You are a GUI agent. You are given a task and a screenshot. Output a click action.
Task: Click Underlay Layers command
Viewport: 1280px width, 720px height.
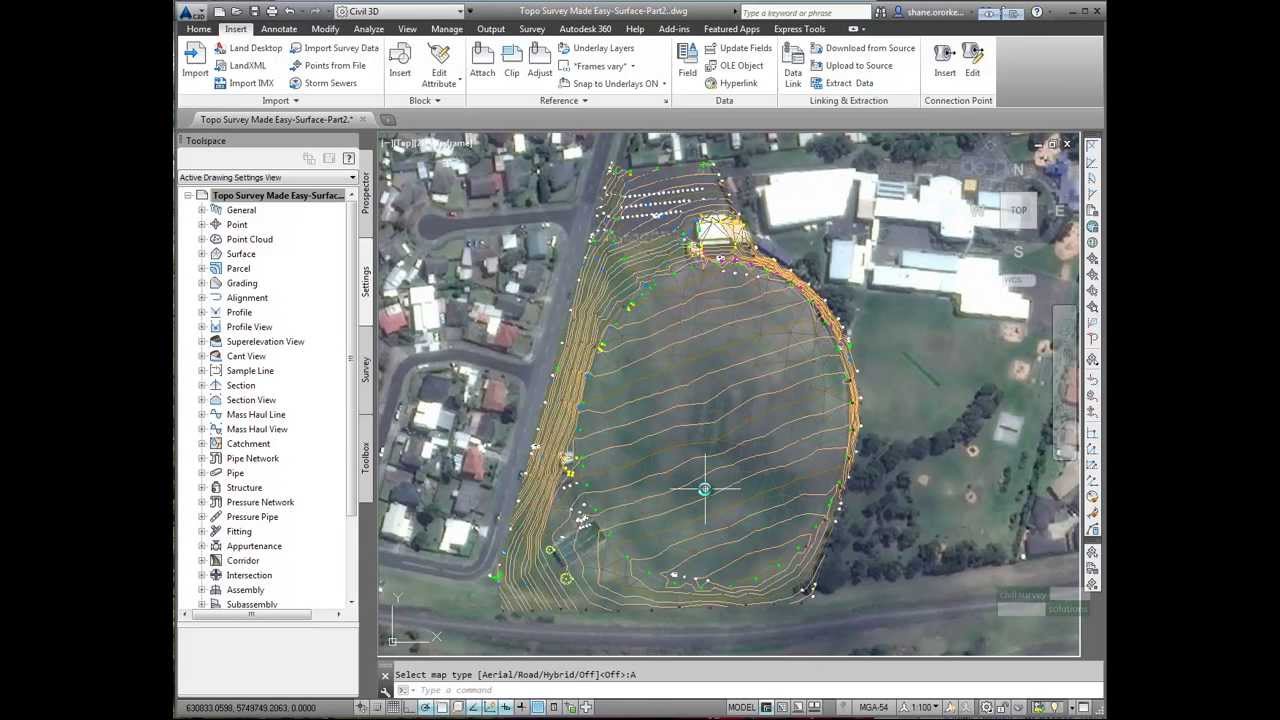(596, 48)
